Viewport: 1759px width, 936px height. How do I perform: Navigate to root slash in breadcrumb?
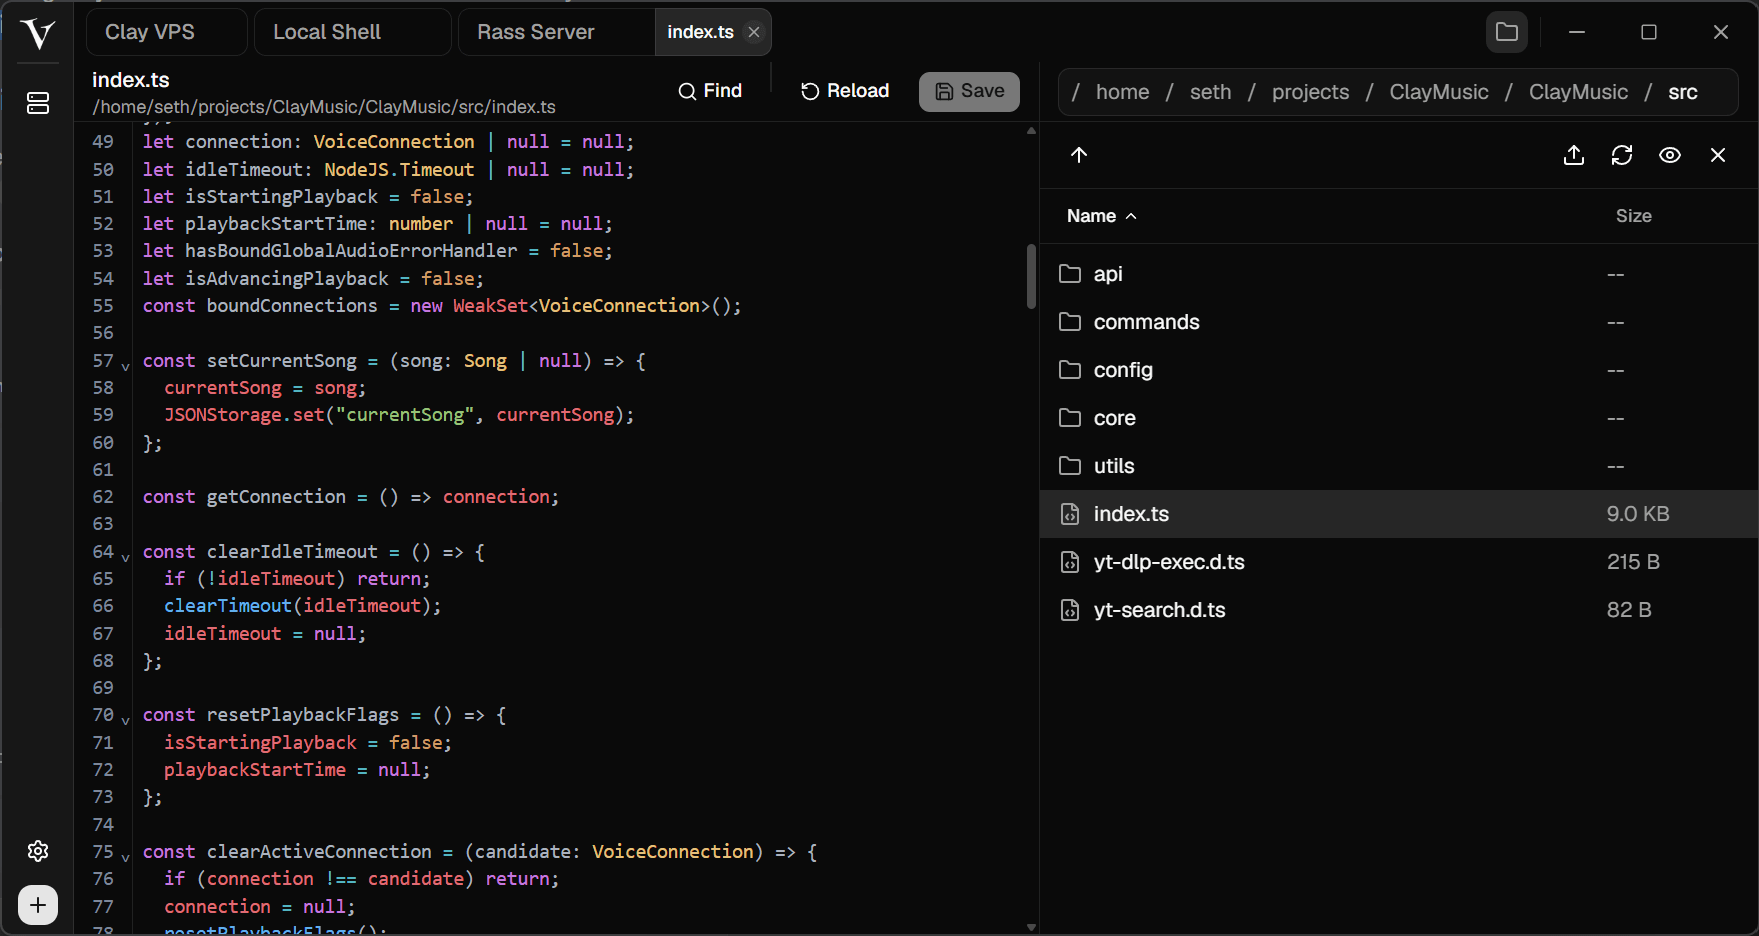tap(1076, 92)
